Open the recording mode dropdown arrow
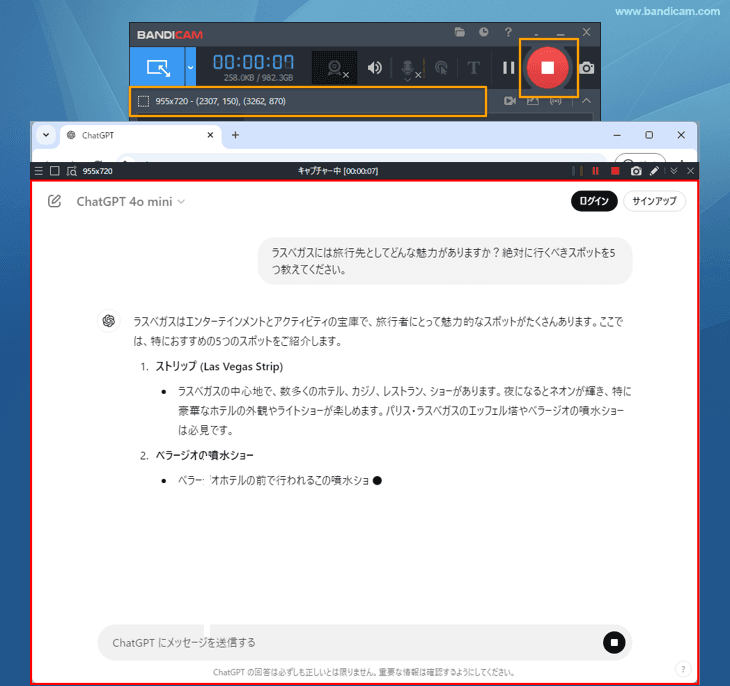This screenshot has height=686, width=730. tap(190, 68)
